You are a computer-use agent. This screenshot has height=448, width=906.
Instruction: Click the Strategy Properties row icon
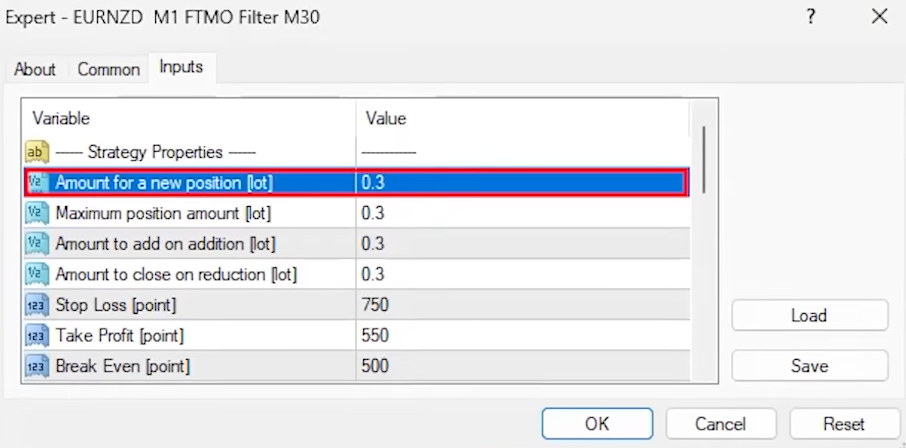tap(37, 152)
